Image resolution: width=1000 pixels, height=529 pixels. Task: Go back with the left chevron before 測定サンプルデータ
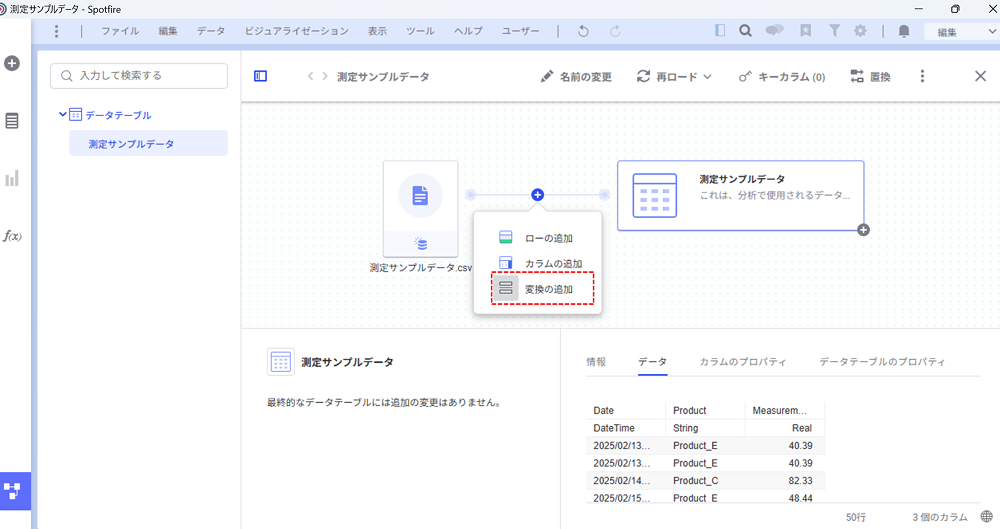(x=310, y=76)
